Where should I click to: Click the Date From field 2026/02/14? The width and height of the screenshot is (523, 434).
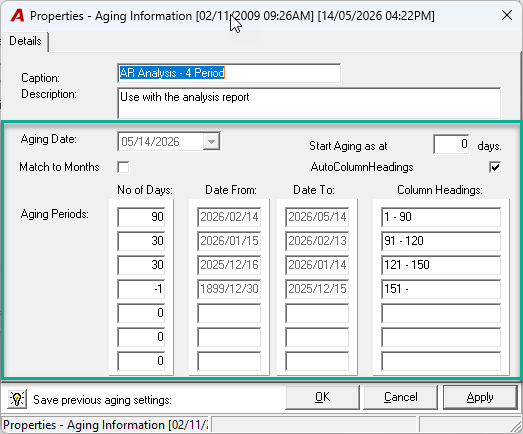(229, 217)
